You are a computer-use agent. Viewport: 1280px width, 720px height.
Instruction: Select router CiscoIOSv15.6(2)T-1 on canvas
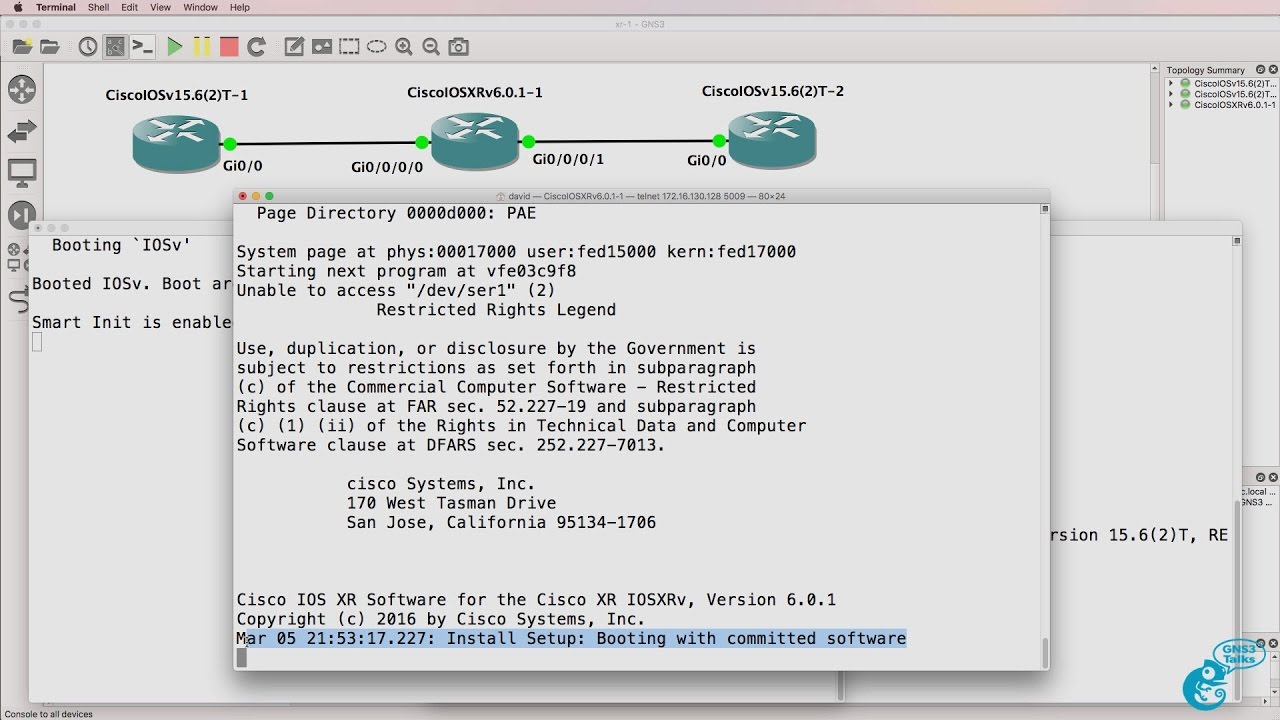point(176,142)
